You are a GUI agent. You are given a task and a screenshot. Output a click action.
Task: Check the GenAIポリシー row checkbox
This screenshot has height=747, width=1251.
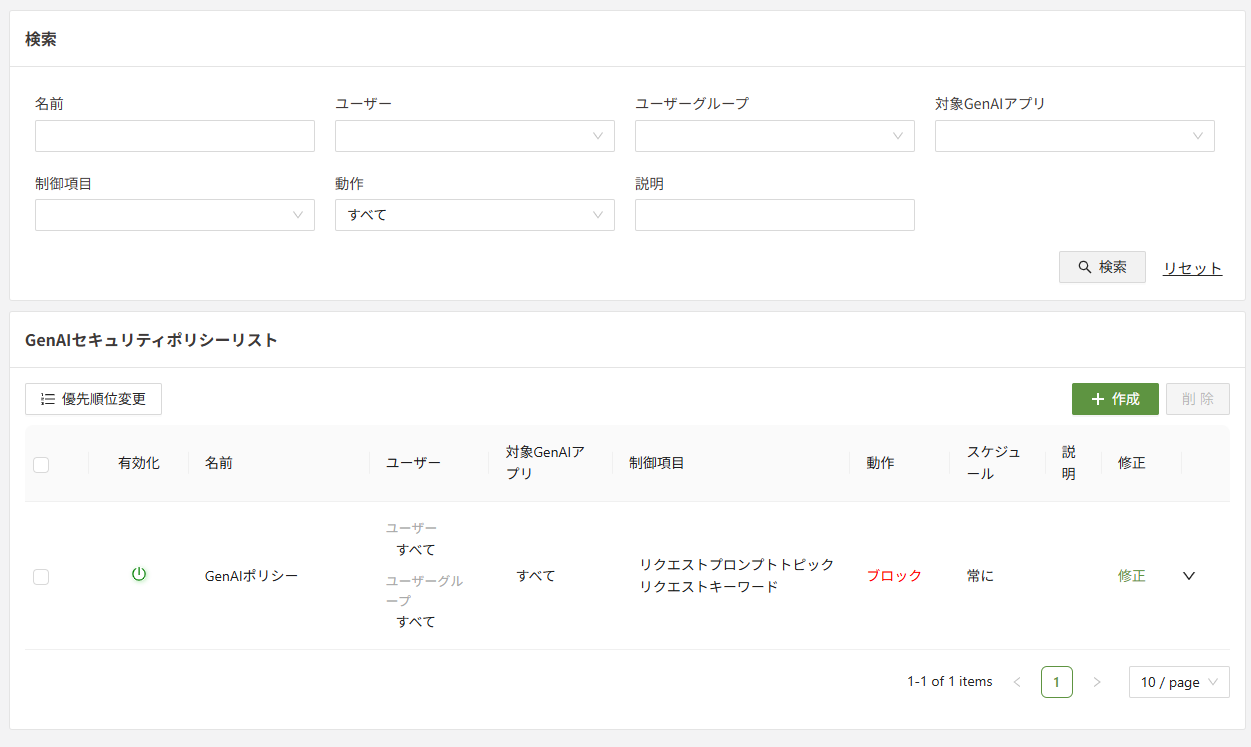tap(41, 577)
